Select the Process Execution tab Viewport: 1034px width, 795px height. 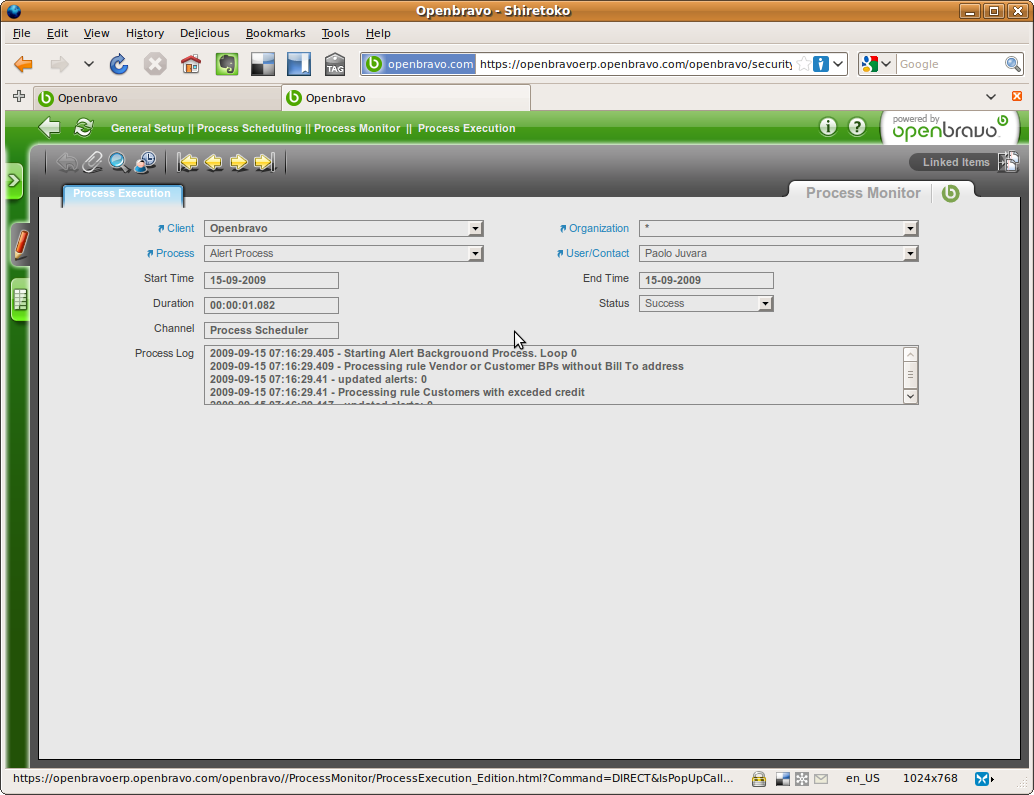[122, 194]
